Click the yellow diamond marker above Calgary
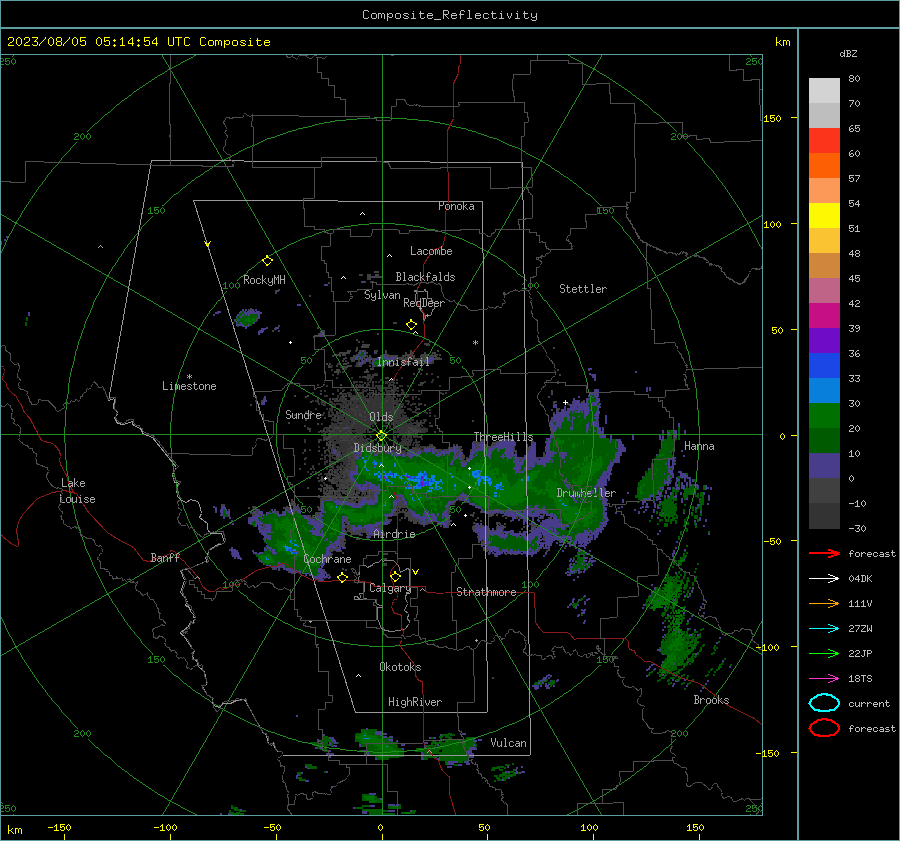 pyautogui.click(x=395, y=576)
